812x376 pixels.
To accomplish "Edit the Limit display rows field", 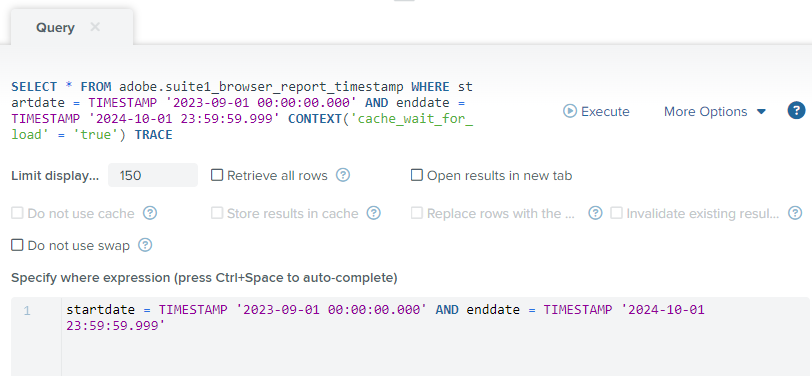I will tap(153, 176).
